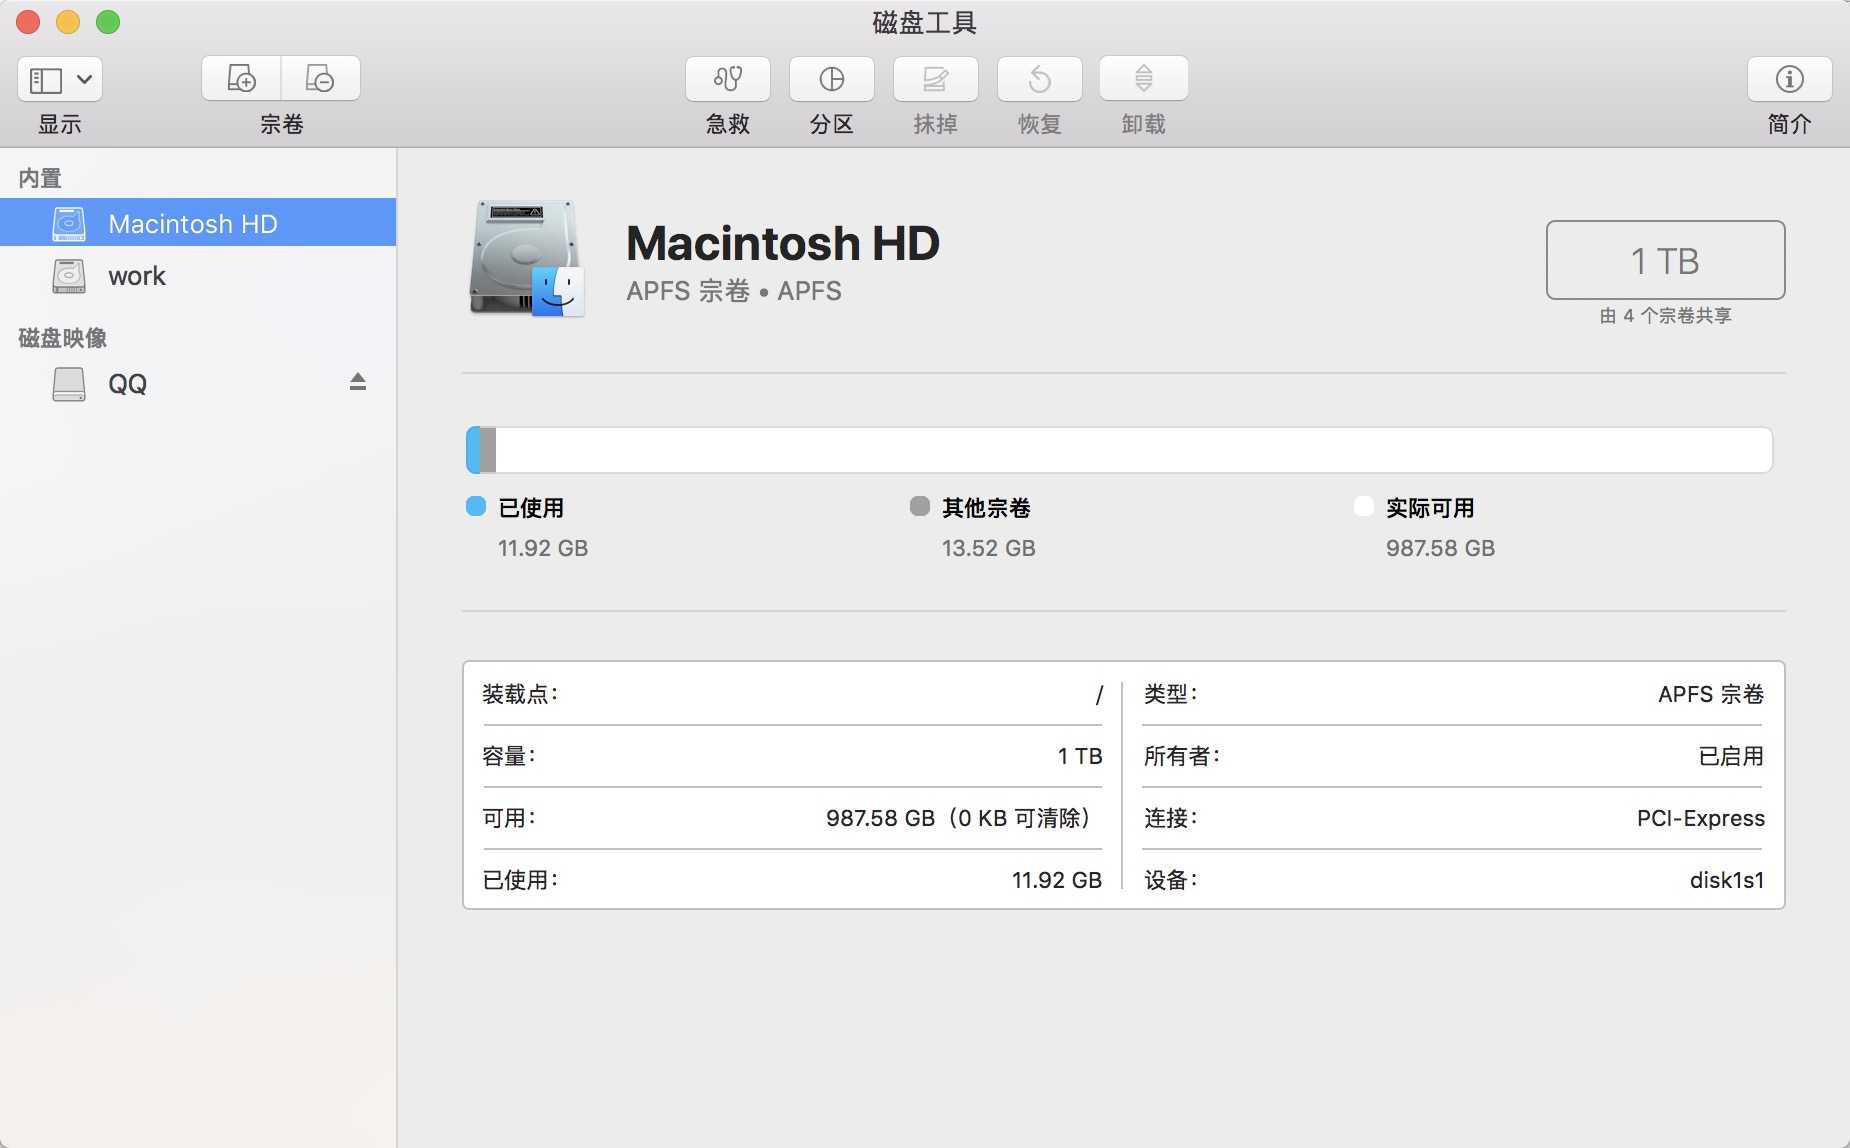Click the 磁盘工具 window title
1850x1148 pixels.
click(925, 22)
